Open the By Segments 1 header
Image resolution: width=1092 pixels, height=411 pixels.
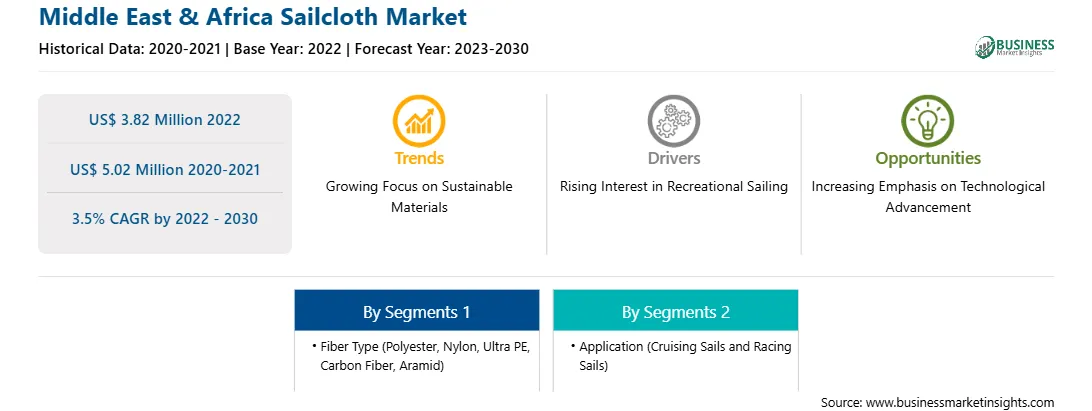(x=416, y=311)
